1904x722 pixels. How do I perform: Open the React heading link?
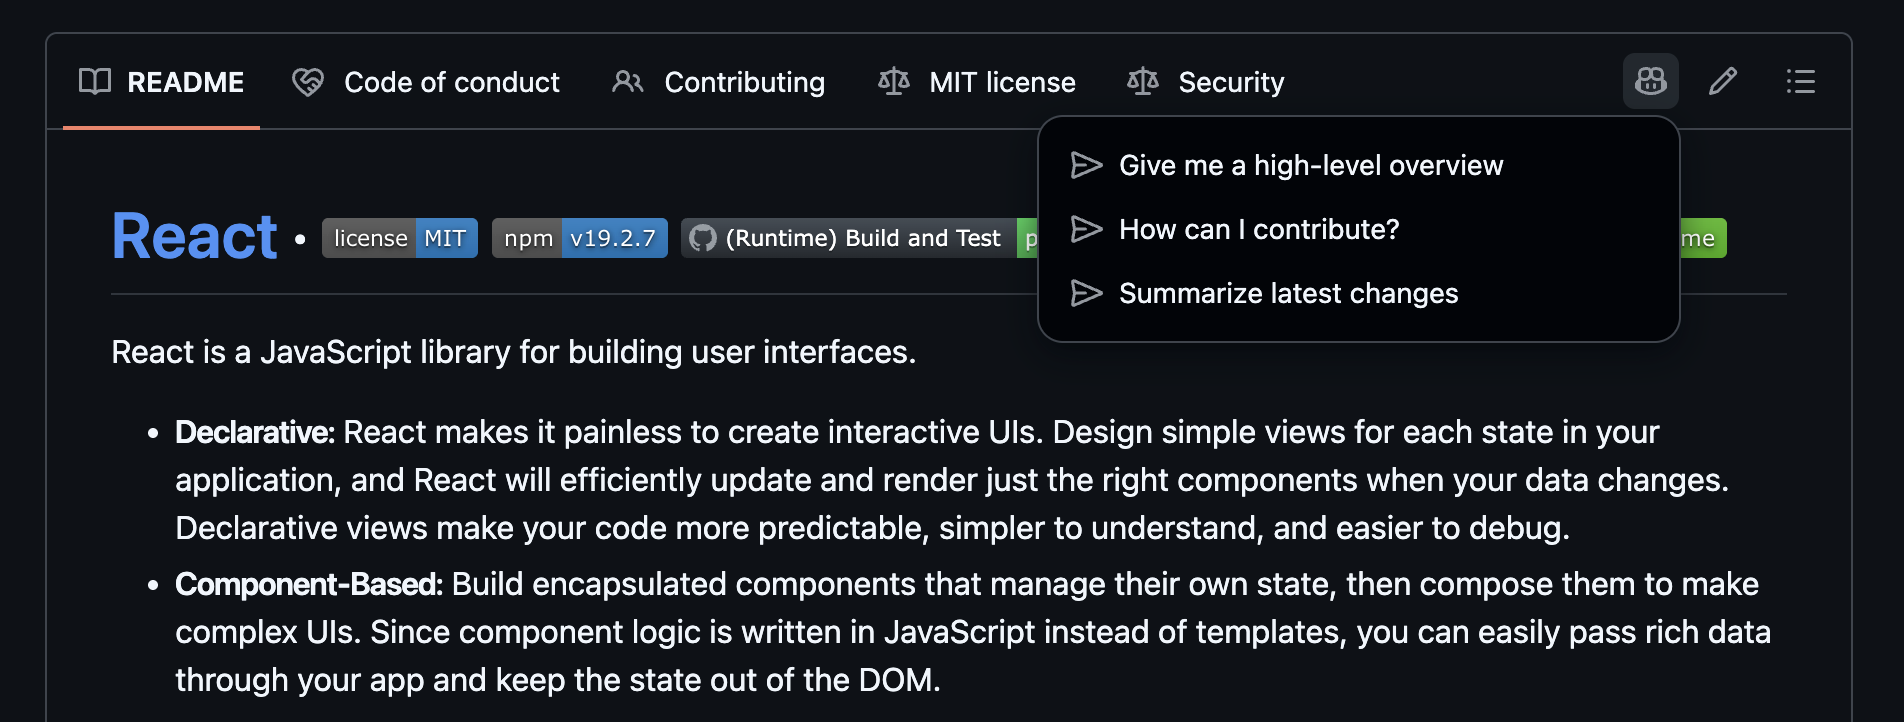click(194, 237)
